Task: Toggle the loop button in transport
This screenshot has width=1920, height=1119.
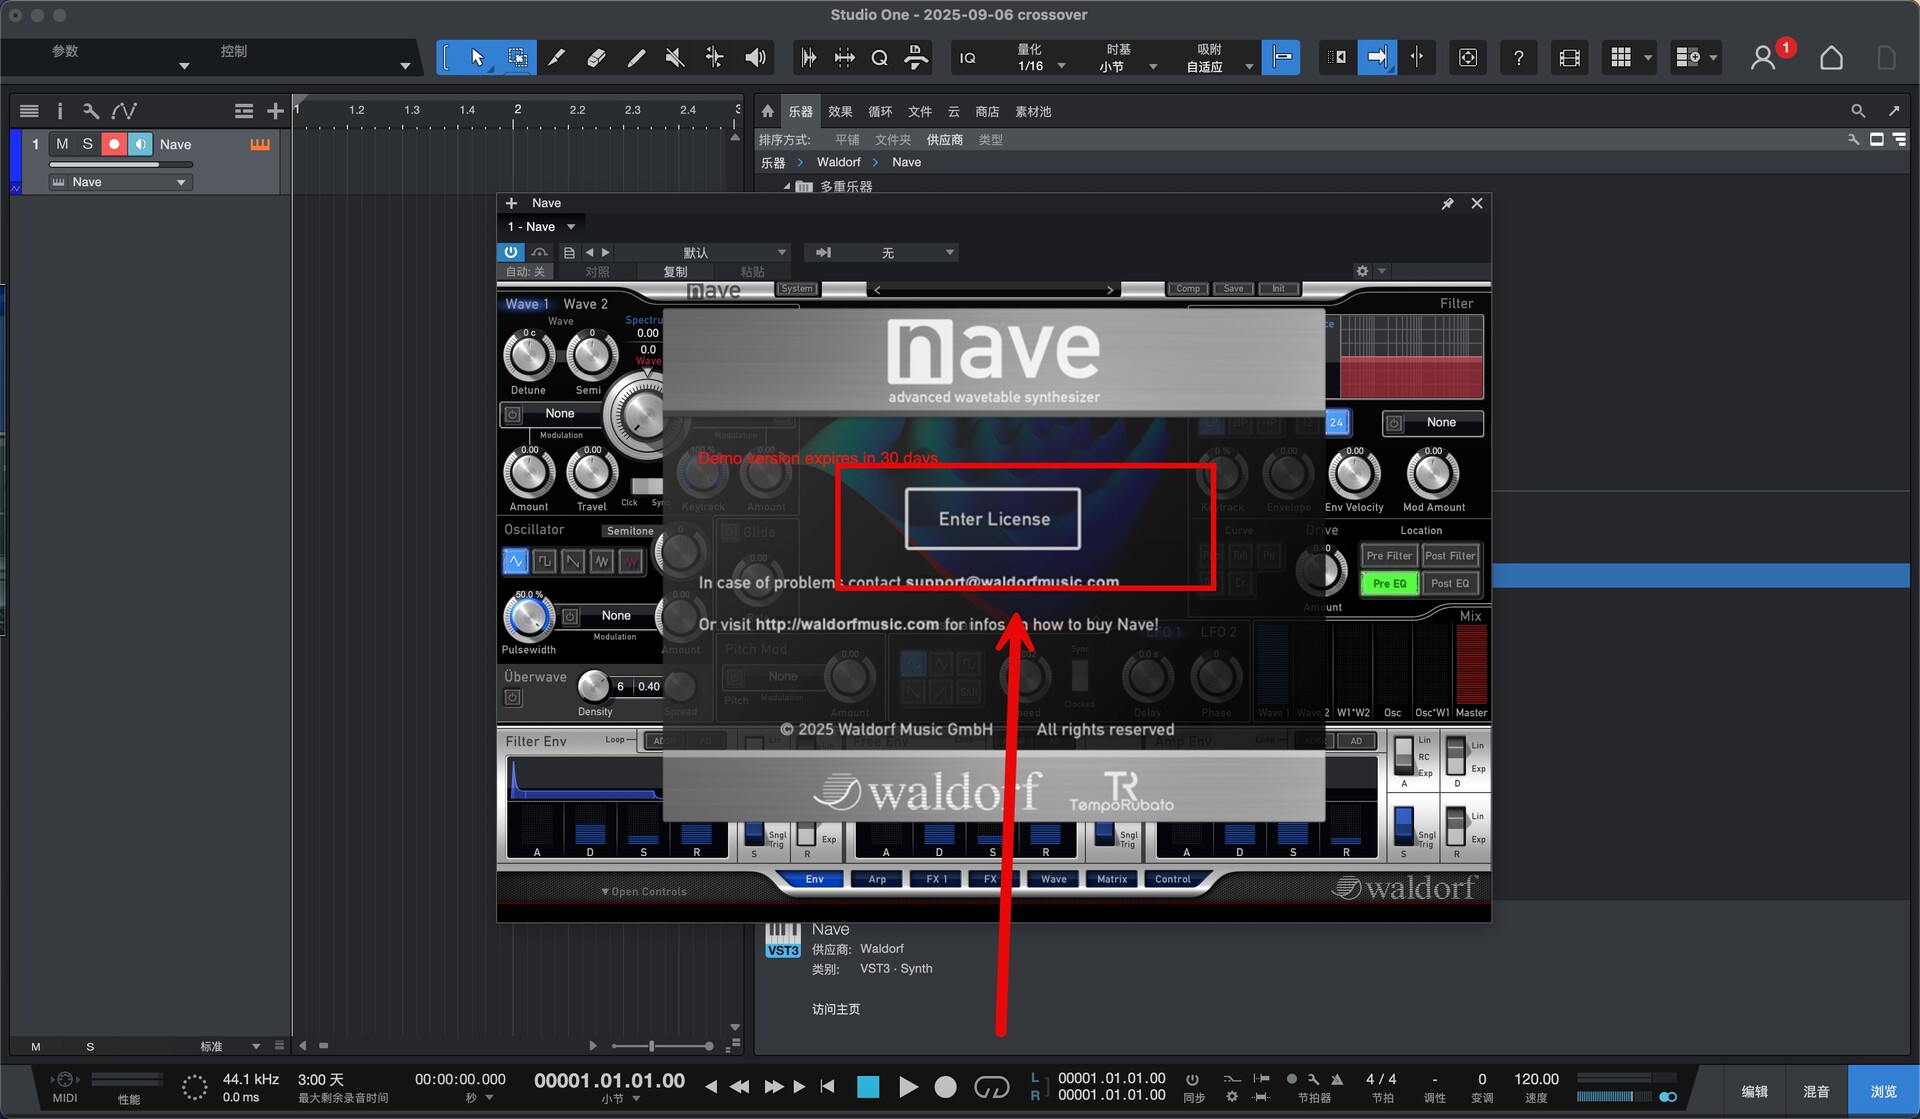Action: tap(991, 1086)
